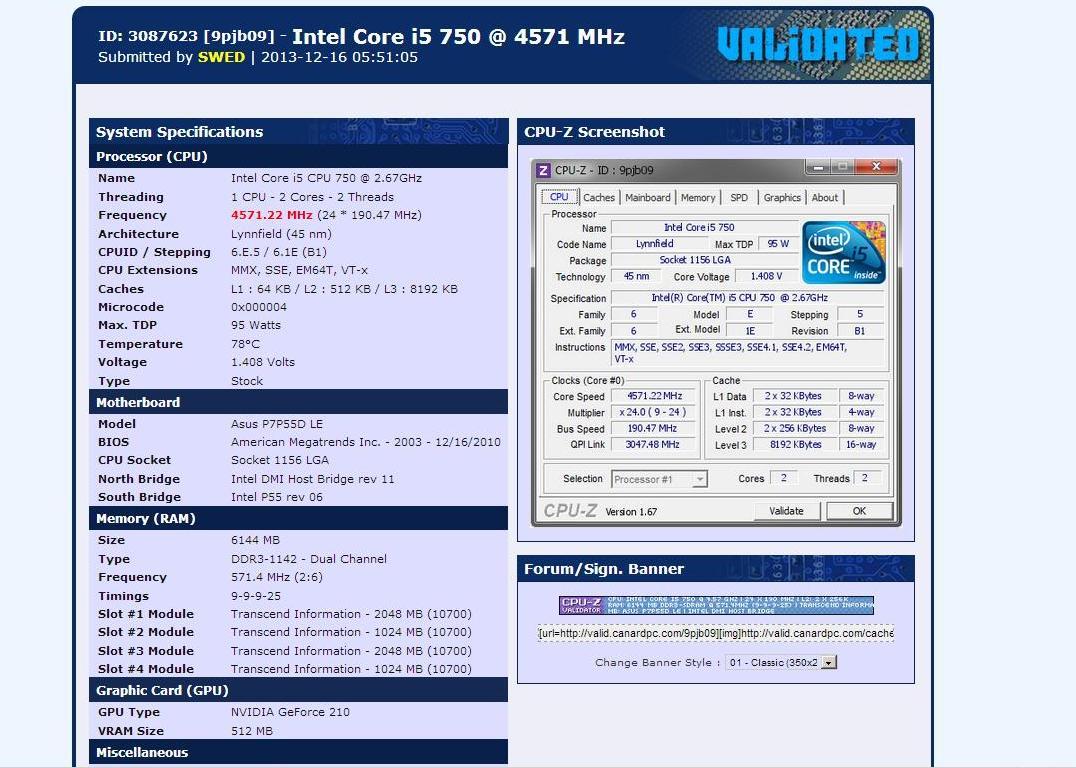This screenshot has height=768, width=1076.
Task: Click the BIOS American Megatrends value
Action: (x=366, y=442)
